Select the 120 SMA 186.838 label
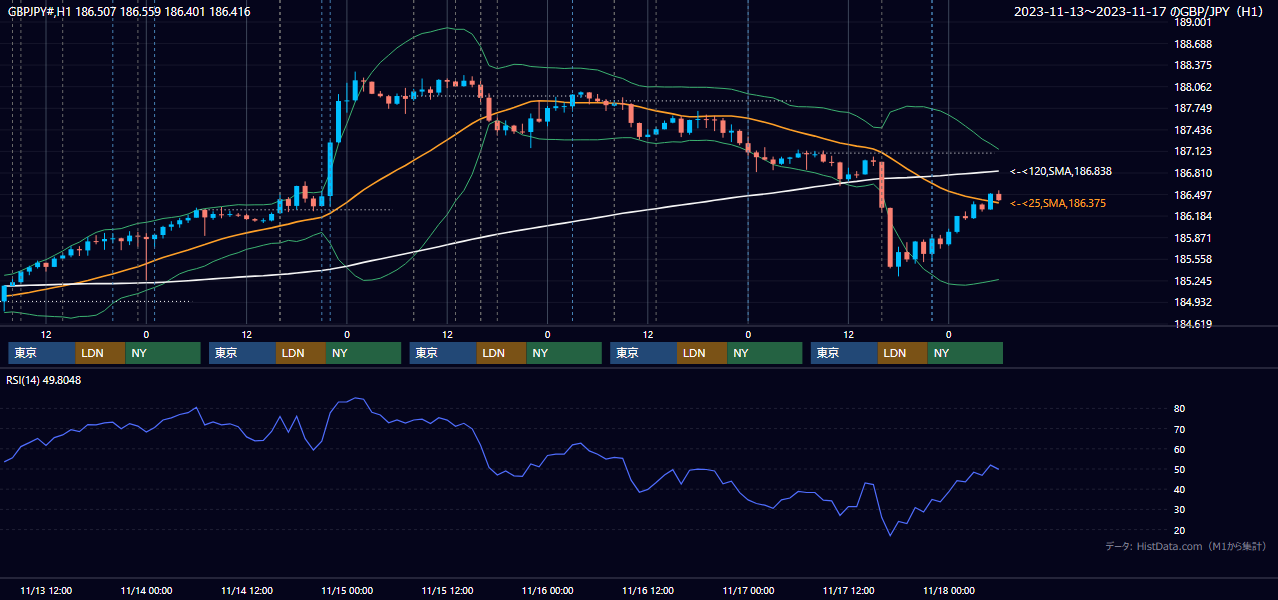This screenshot has height=600, width=1278. pos(1061,172)
